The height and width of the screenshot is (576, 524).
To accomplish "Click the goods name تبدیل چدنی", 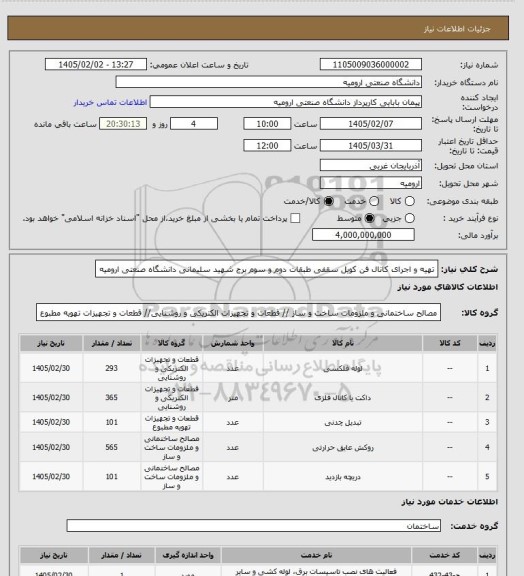I will (343, 422).
